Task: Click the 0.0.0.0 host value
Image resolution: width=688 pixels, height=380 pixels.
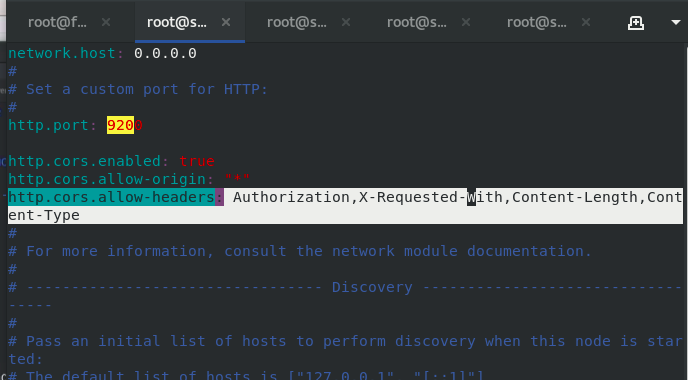Action: coord(165,53)
